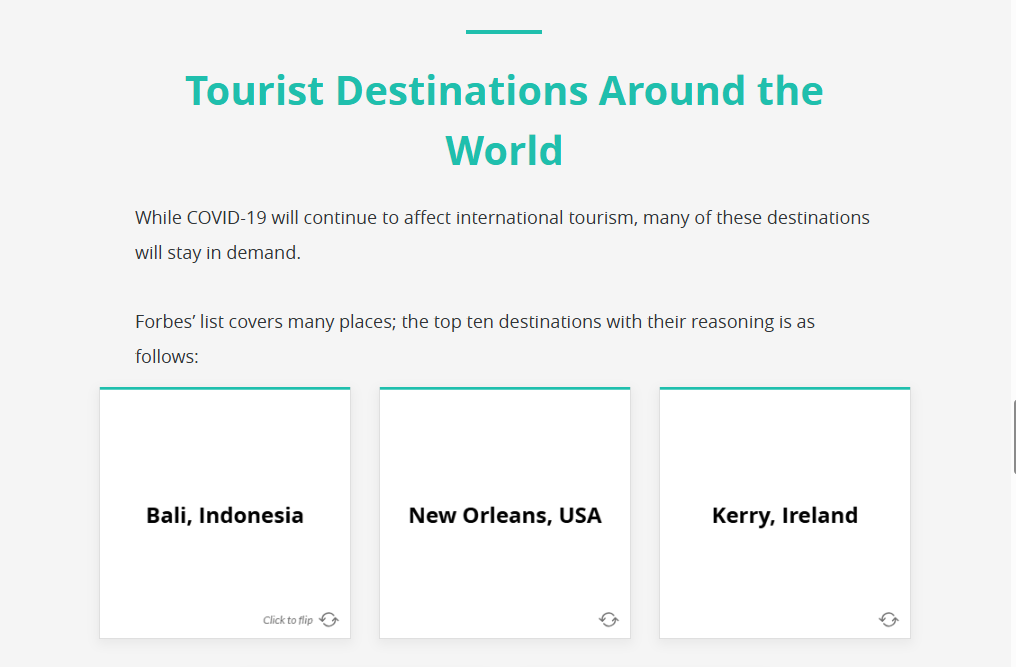This screenshot has width=1016, height=667.
Task: Click the flip icon on Bali card
Action: (329, 620)
